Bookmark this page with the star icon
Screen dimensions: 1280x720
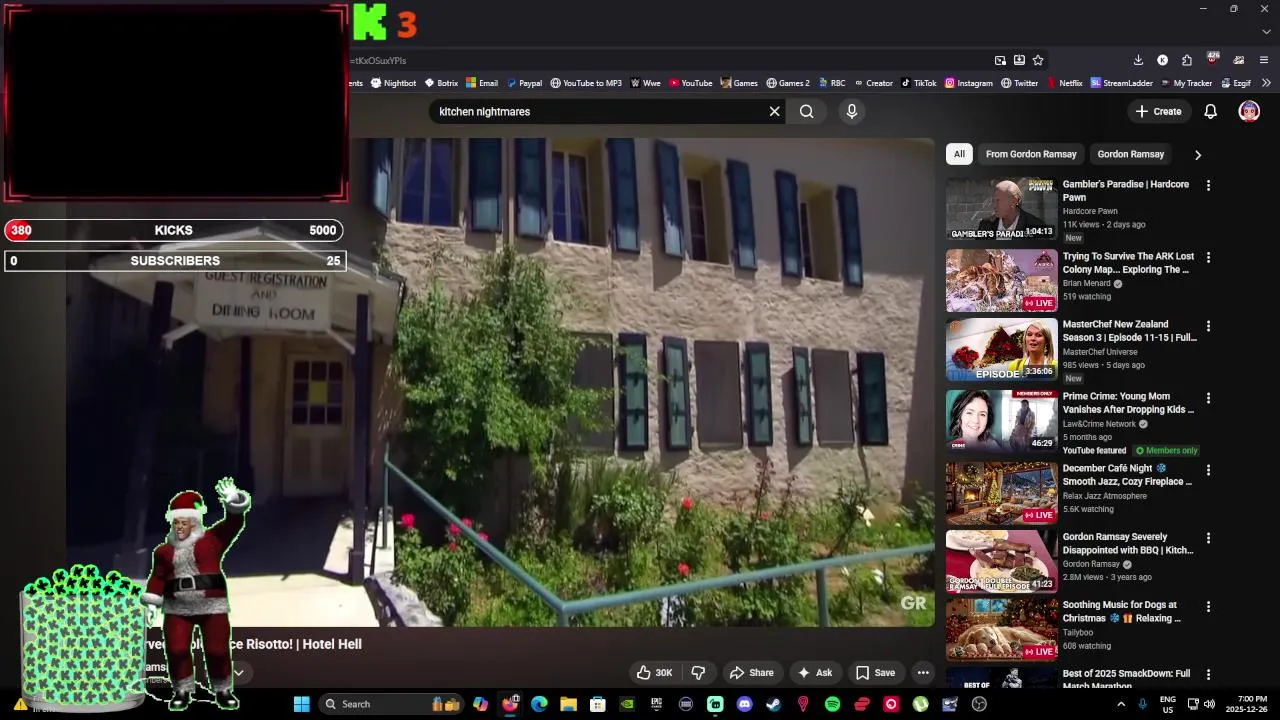click(1038, 60)
